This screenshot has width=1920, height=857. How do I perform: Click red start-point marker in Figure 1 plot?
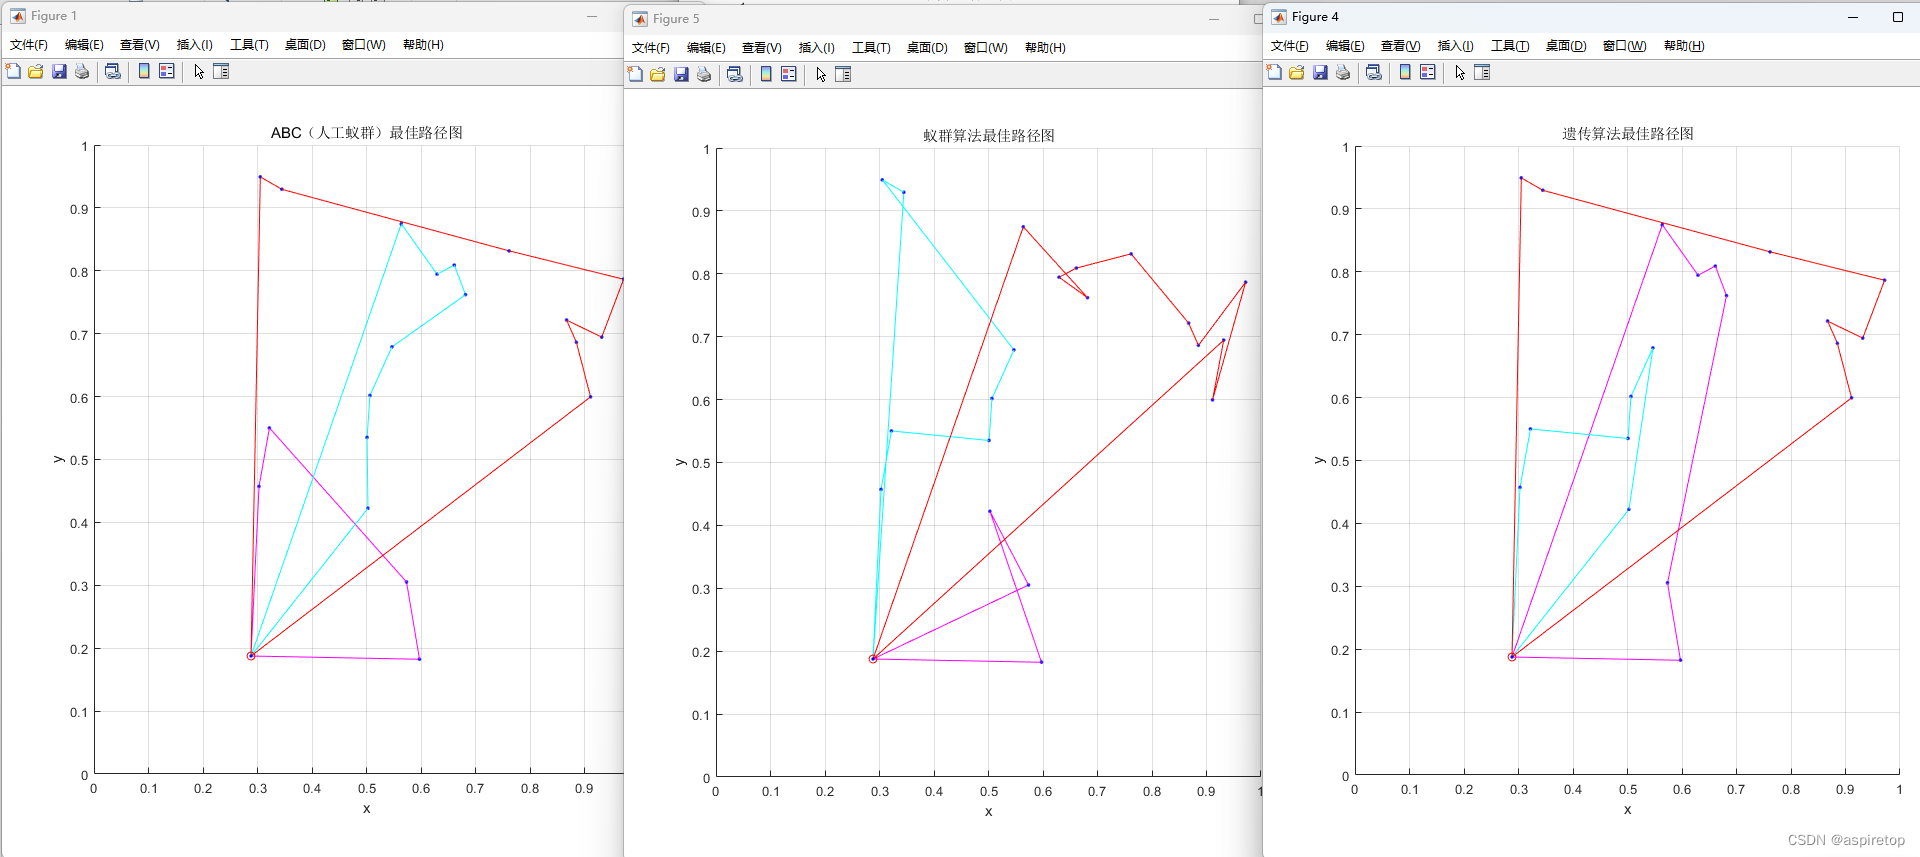point(251,656)
